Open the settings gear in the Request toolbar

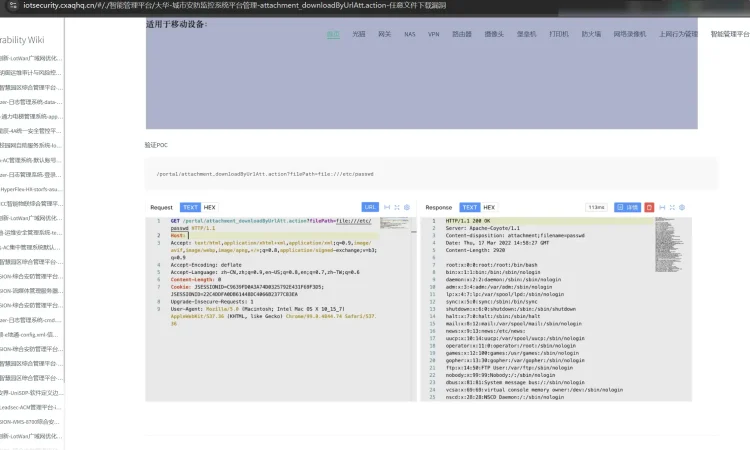[x=407, y=207]
